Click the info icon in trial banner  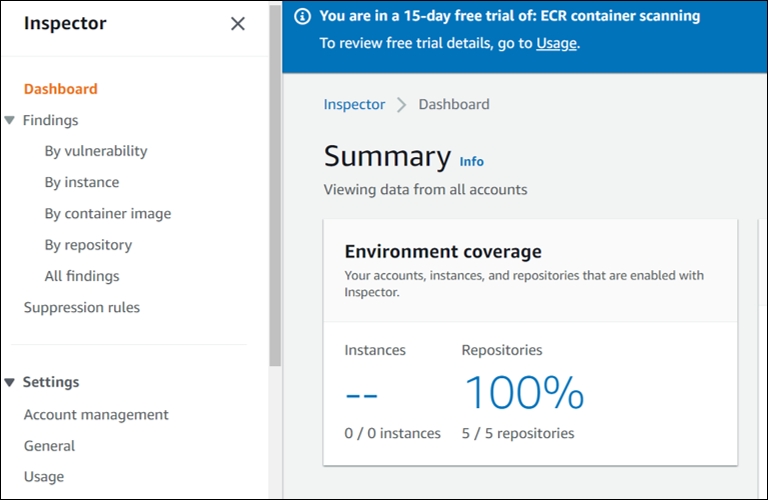[x=303, y=17]
